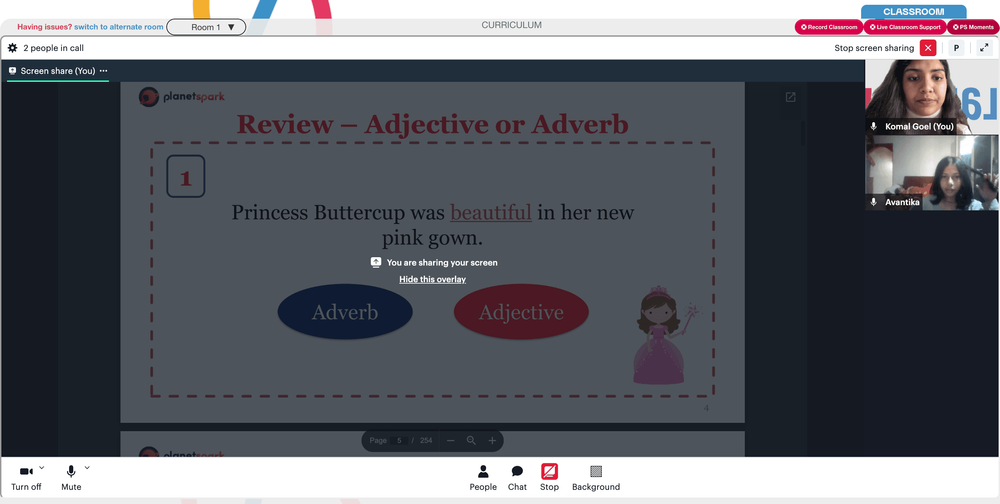Click the princess illustration on slide

point(665,335)
